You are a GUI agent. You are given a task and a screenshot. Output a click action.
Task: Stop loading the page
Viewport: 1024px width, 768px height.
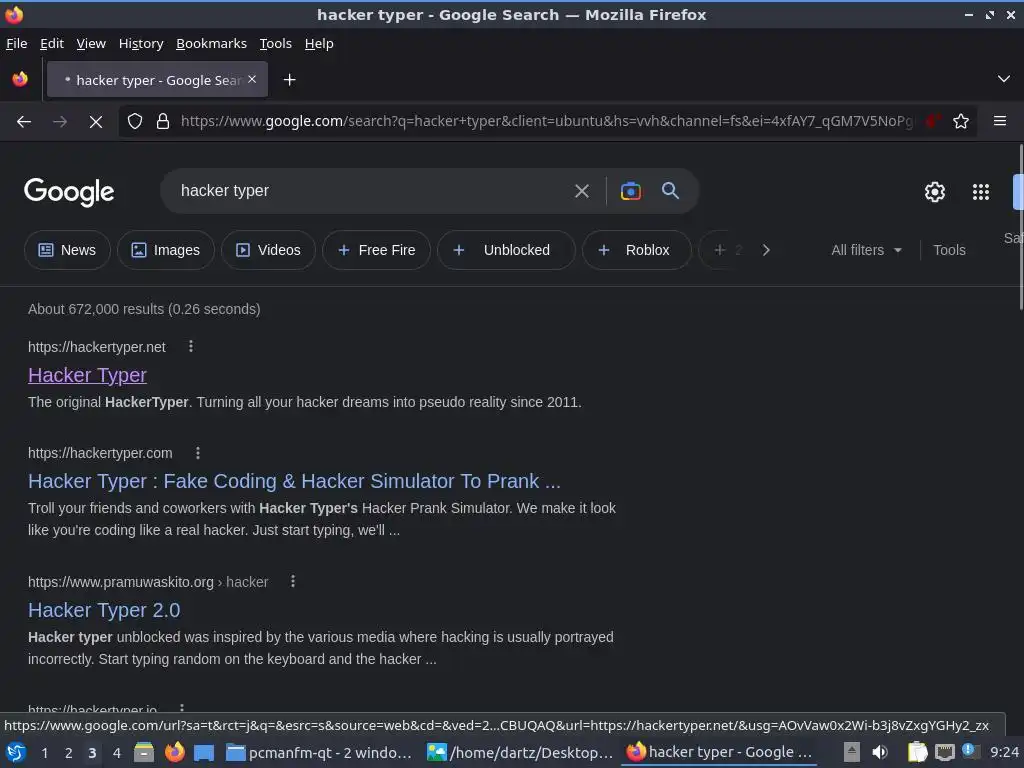coord(96,121)
